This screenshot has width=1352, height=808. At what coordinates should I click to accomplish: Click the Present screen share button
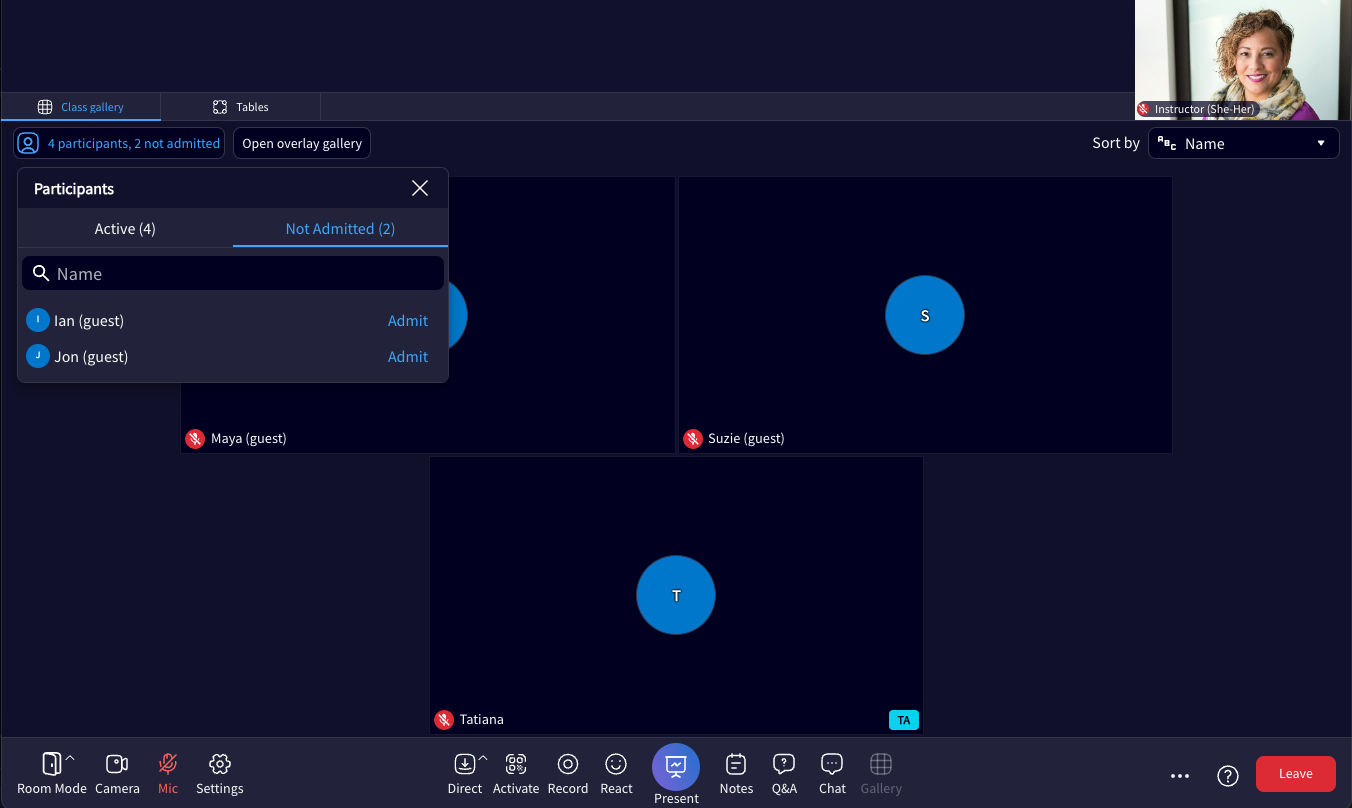point(676,767)
